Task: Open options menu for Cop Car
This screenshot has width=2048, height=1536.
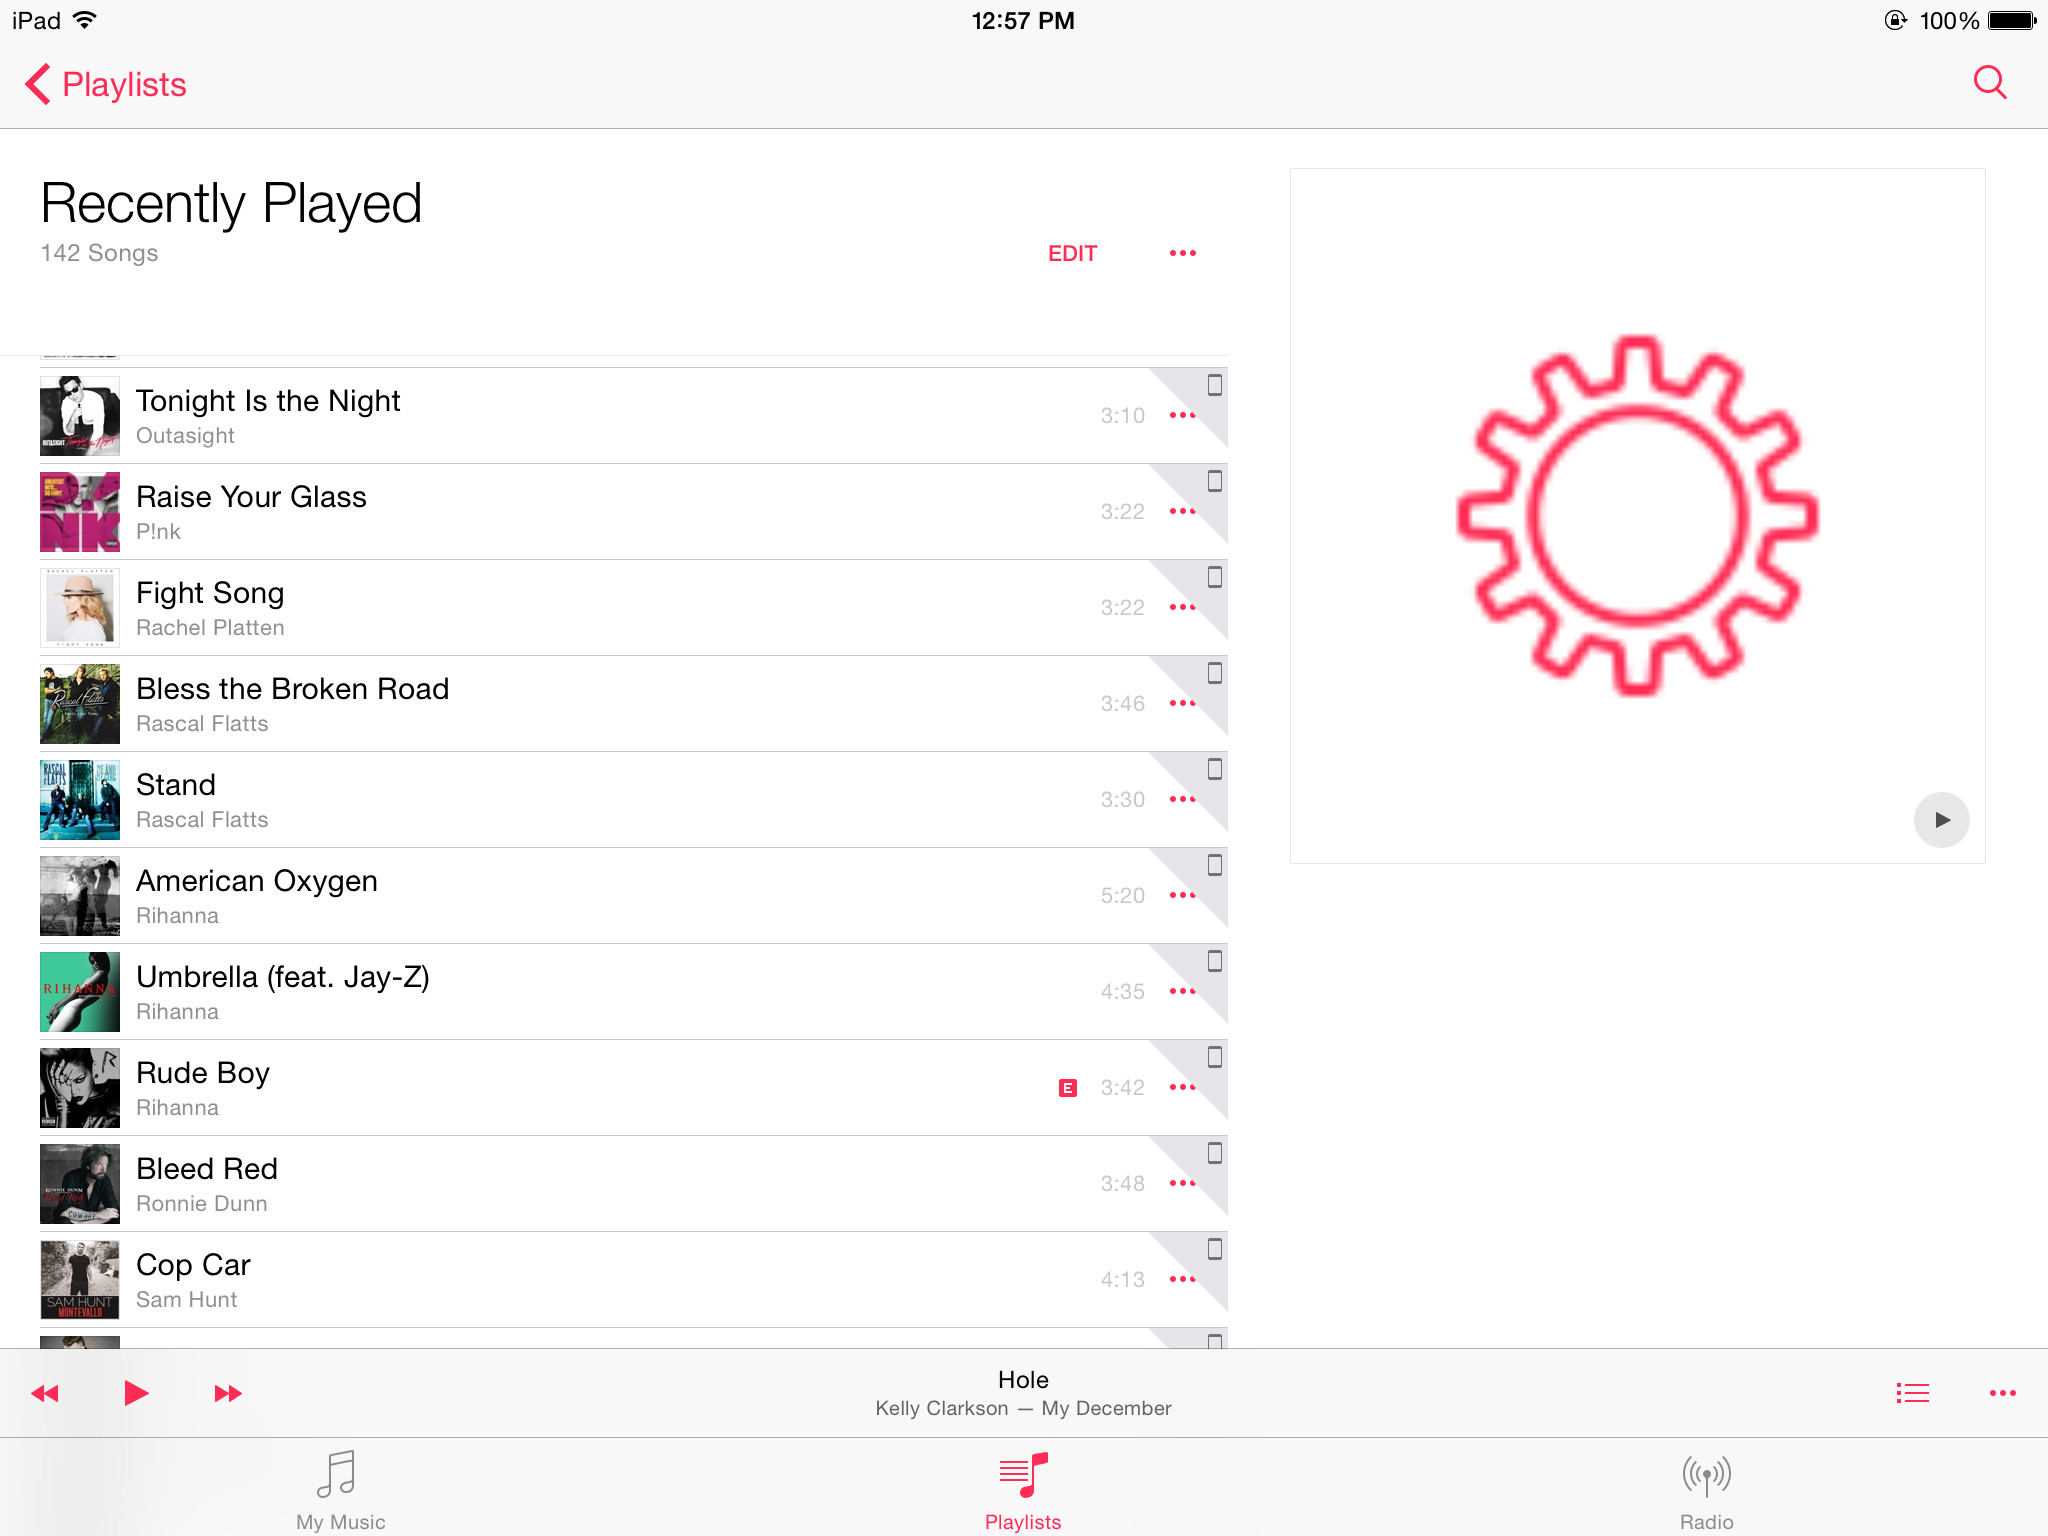Action: pyautogui.click(x=1183, y=1279)
